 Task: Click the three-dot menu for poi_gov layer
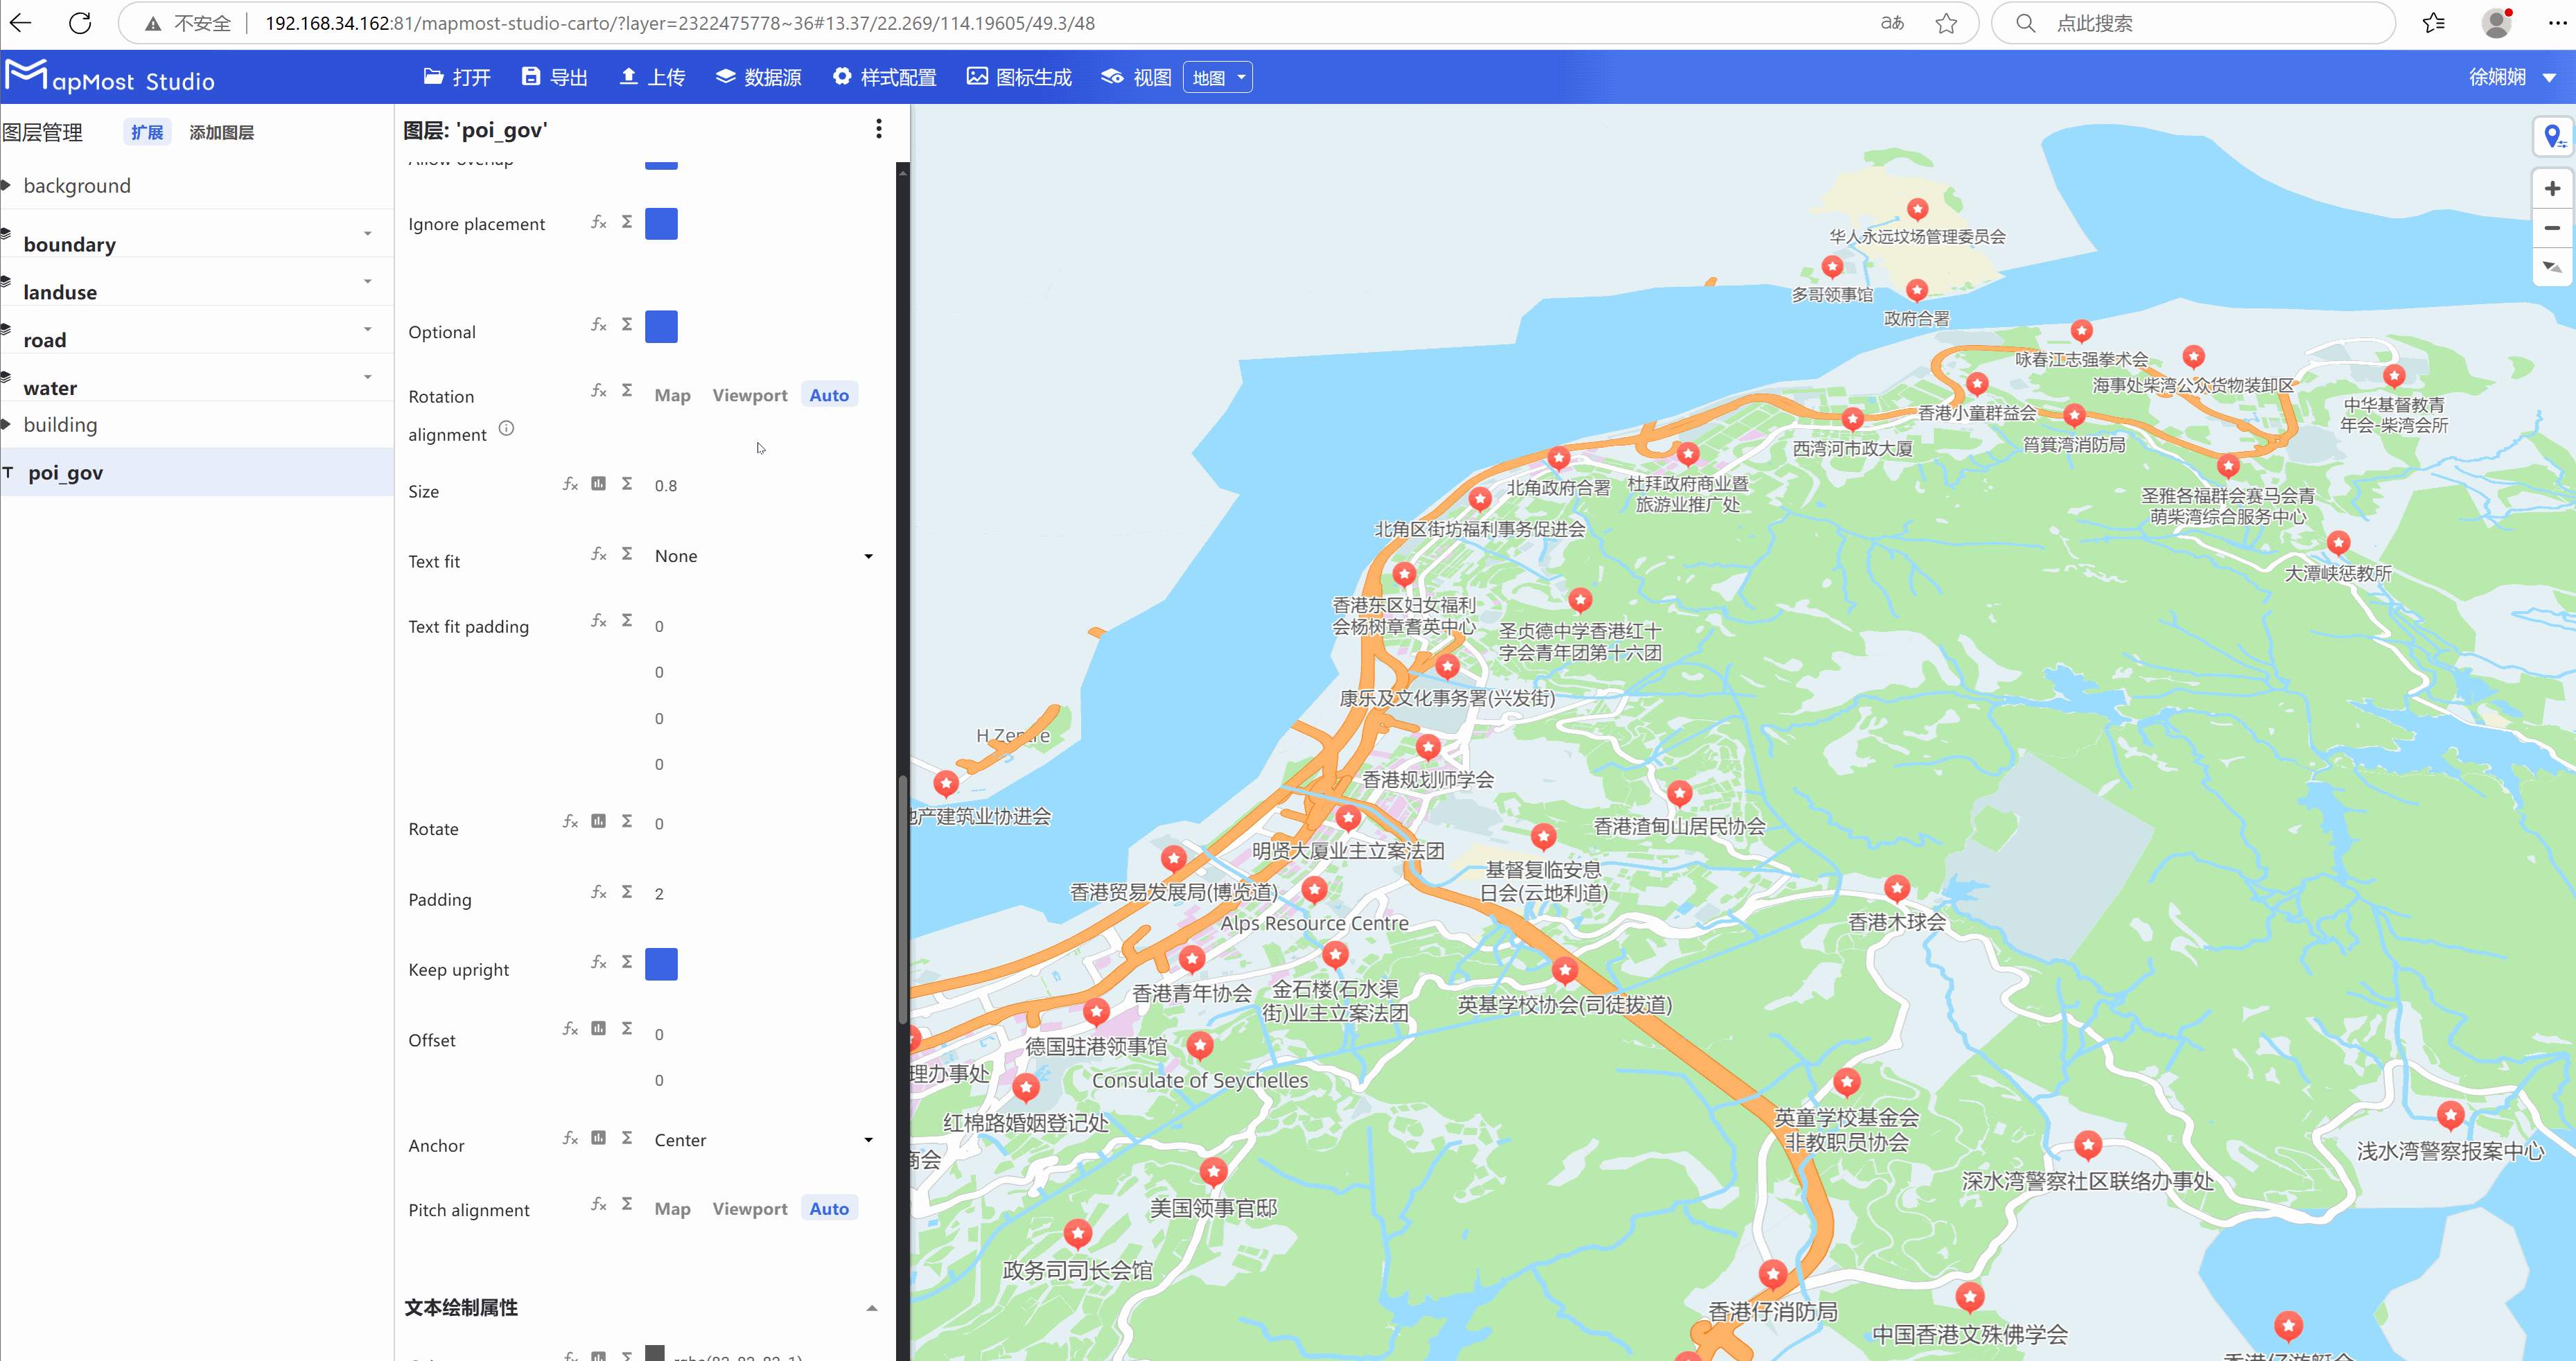pos(878,129)
